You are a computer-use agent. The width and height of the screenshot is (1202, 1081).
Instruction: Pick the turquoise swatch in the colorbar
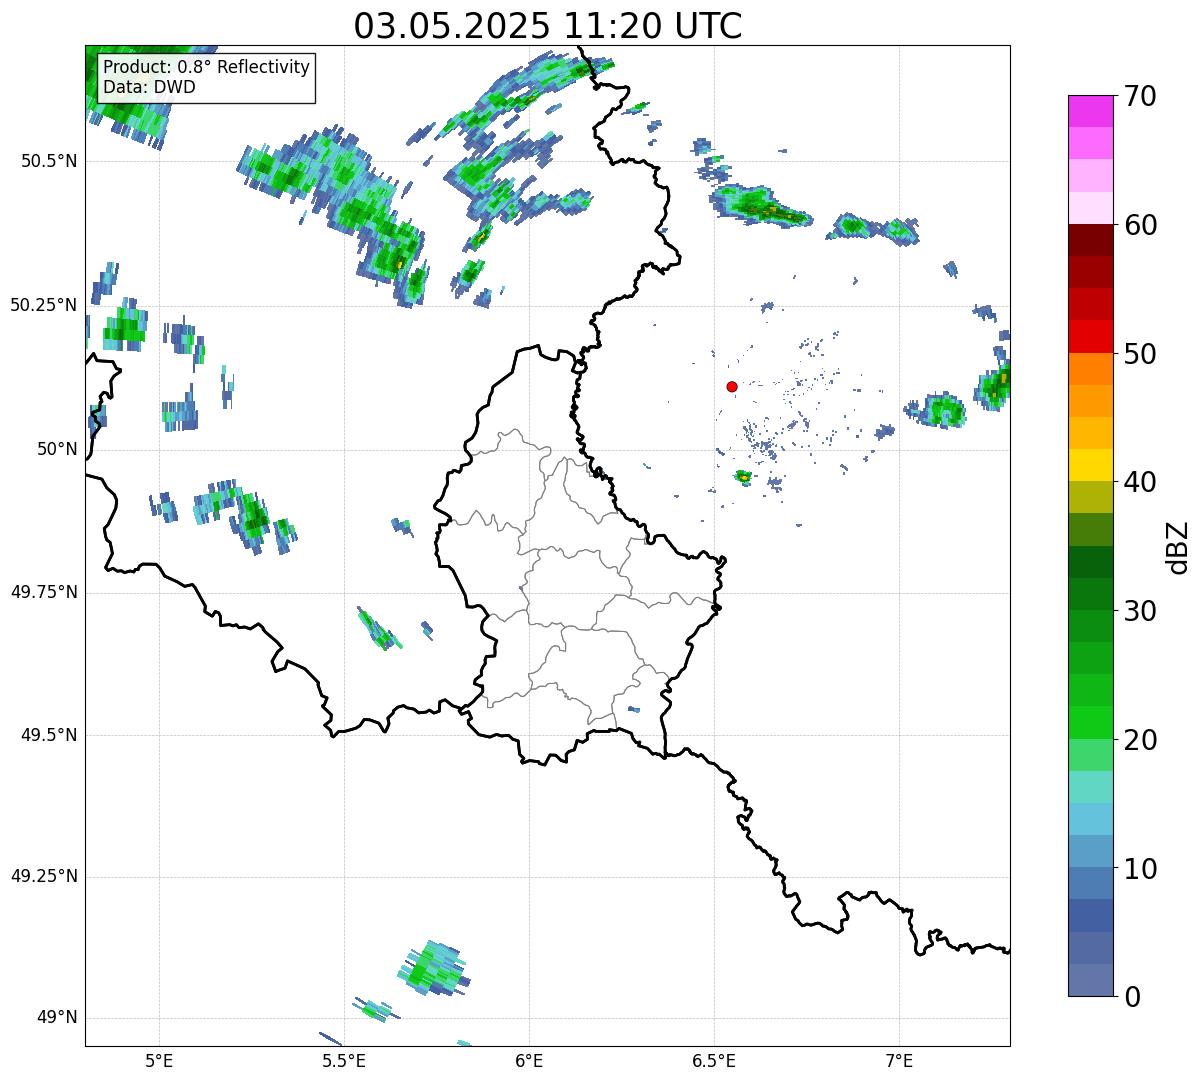point(1091,787)
